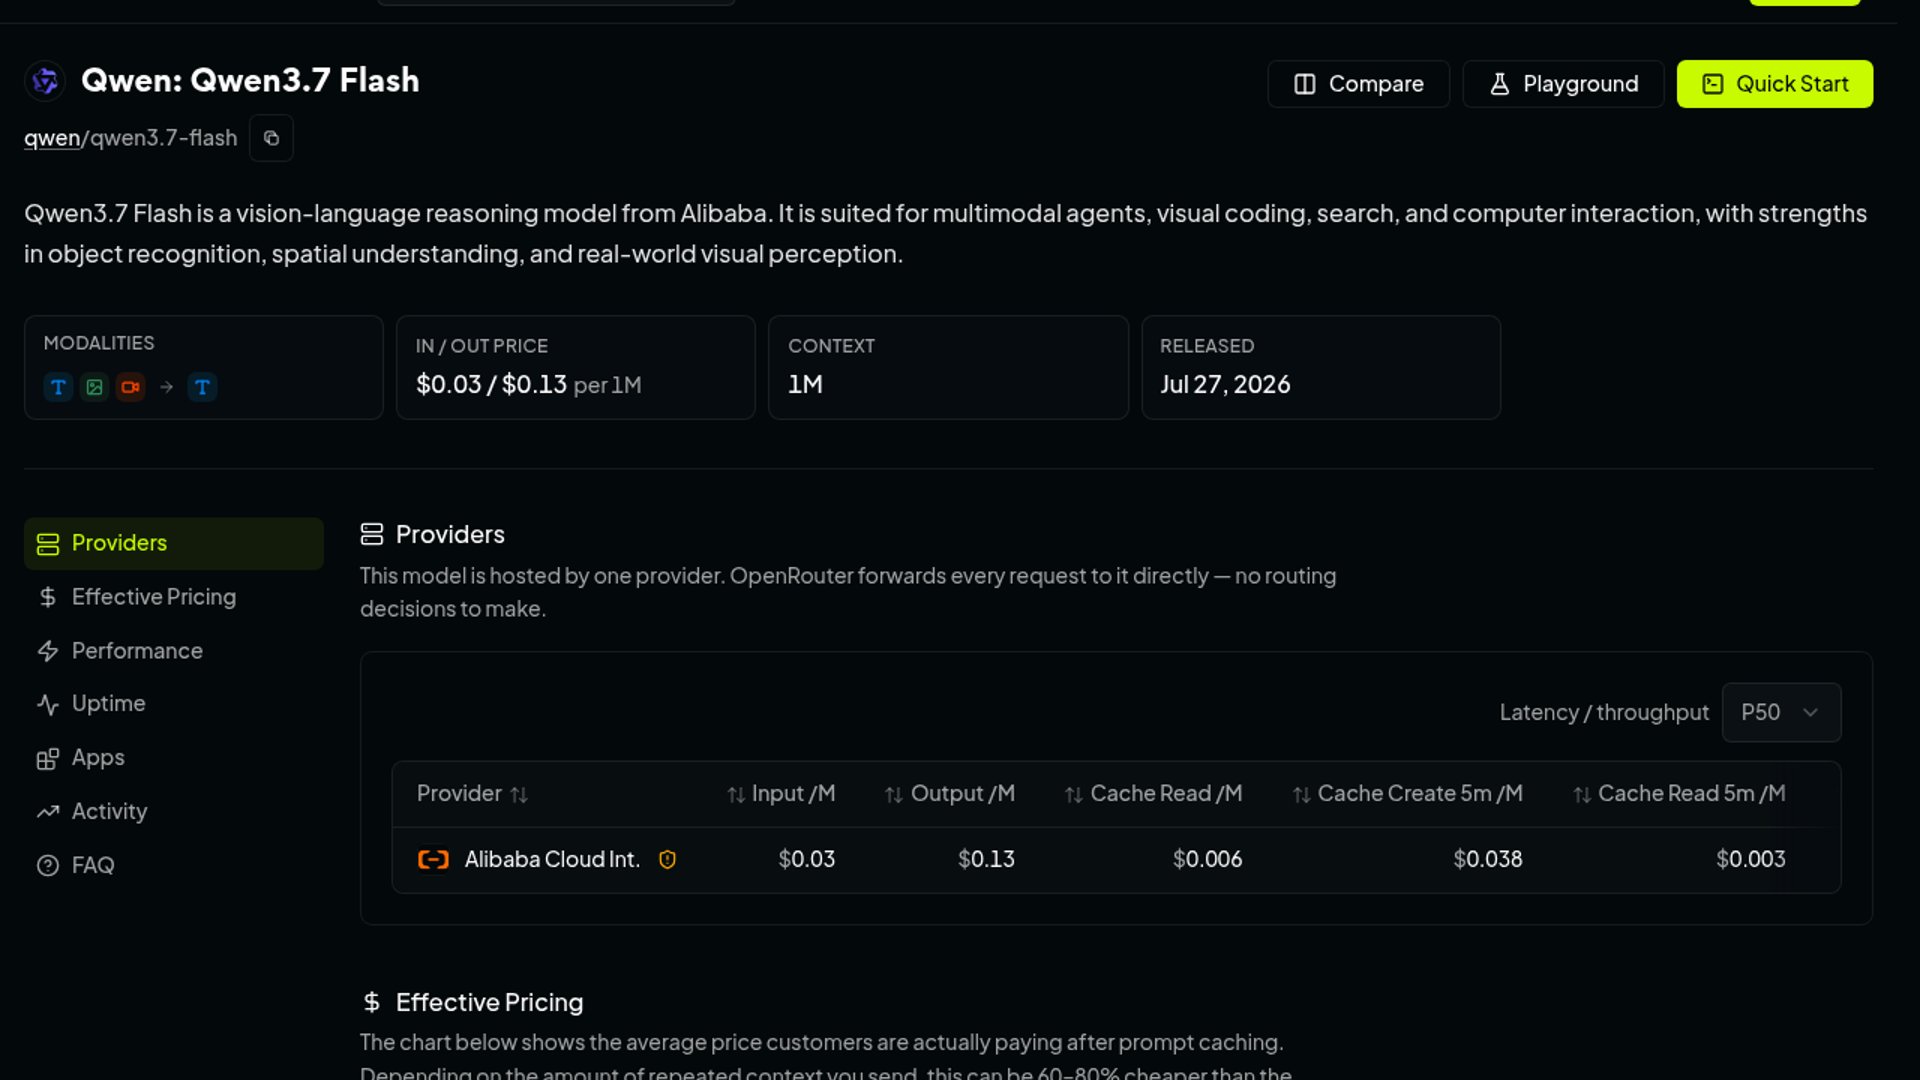This screenshot has height=1080, width=1920.
Task: Go to Effective Pricing section in sidebar
Action: (x=174, y=597)
